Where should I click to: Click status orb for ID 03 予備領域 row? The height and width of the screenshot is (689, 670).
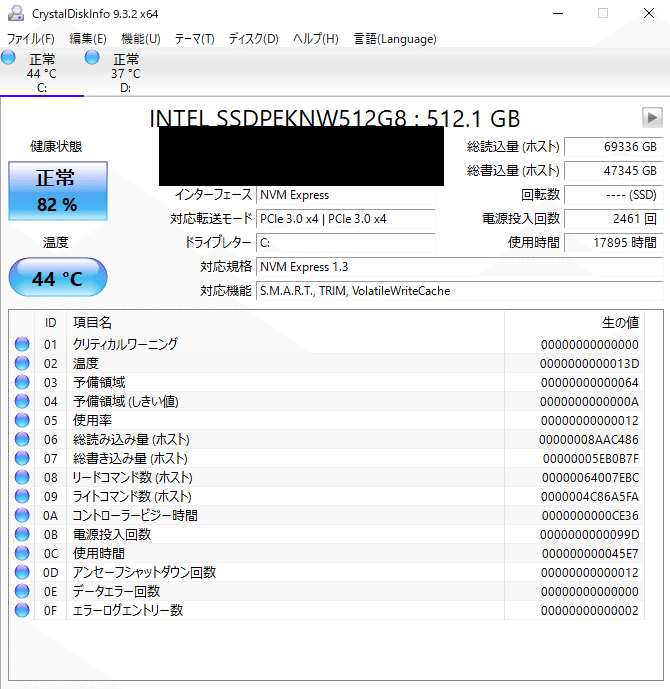click(x=22, y=382)
